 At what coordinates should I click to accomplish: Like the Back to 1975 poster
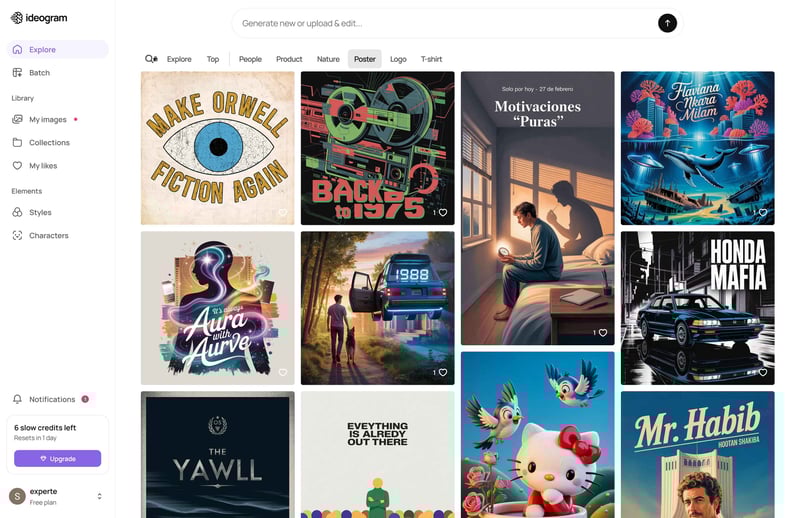coord(442,213)
